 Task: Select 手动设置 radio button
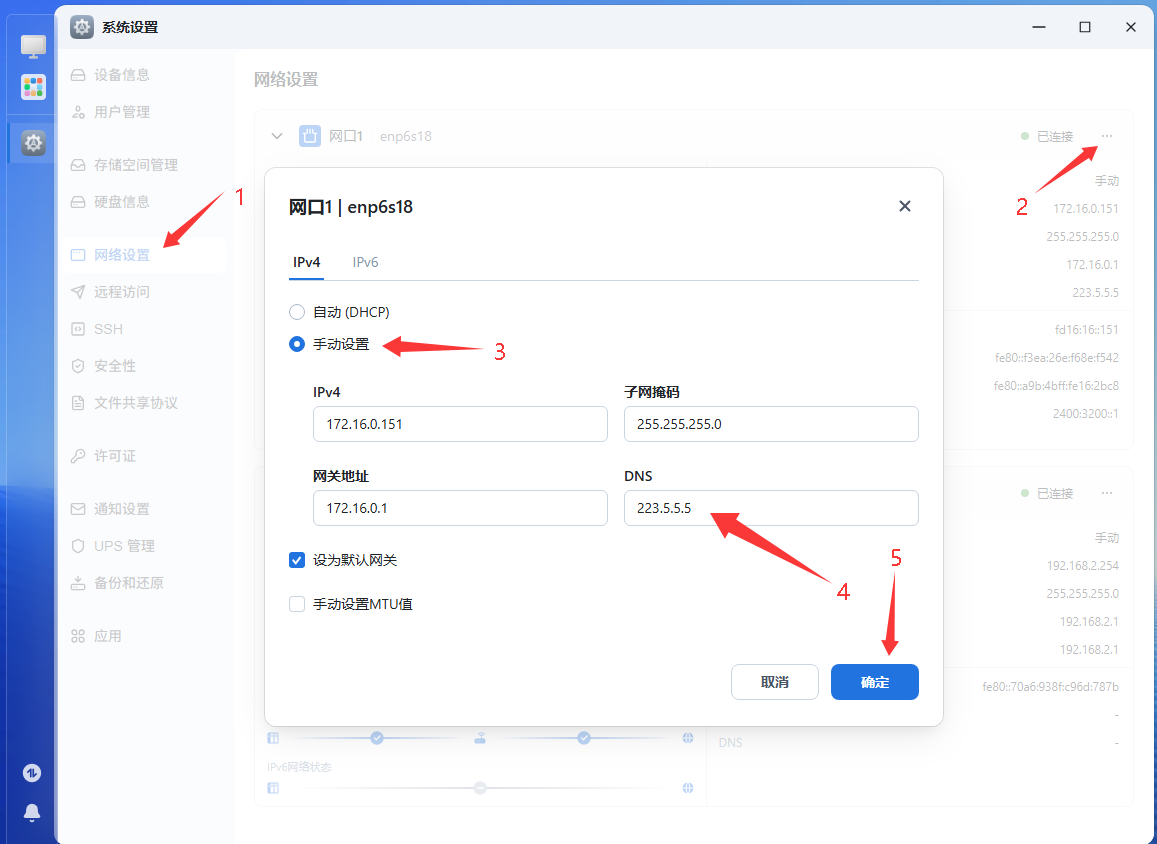[297, 344]
